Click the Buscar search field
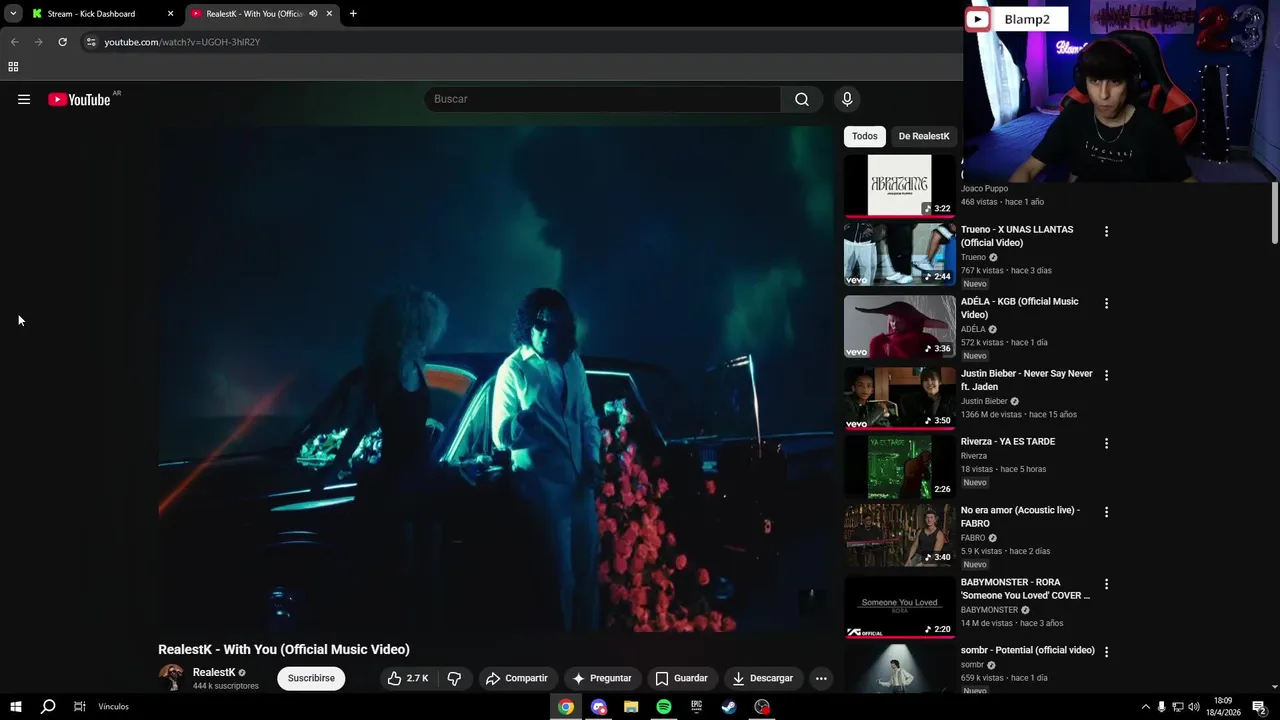Screen dimensions: 1280x720 pos(603,99)
